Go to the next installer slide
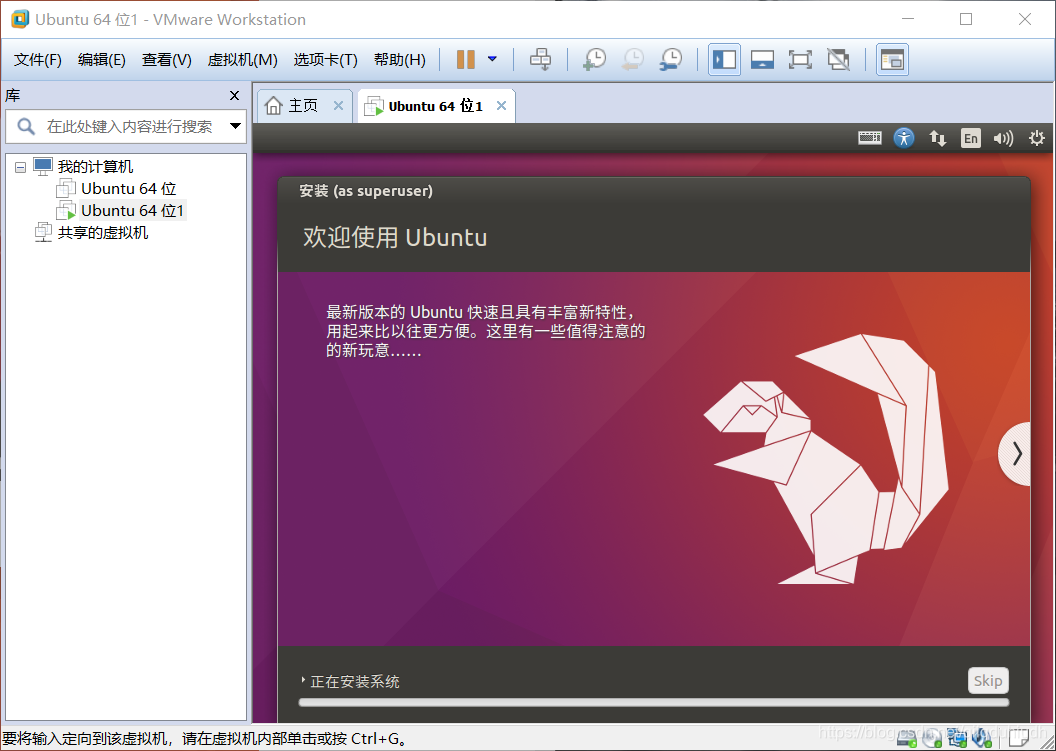 point(1015,454)
